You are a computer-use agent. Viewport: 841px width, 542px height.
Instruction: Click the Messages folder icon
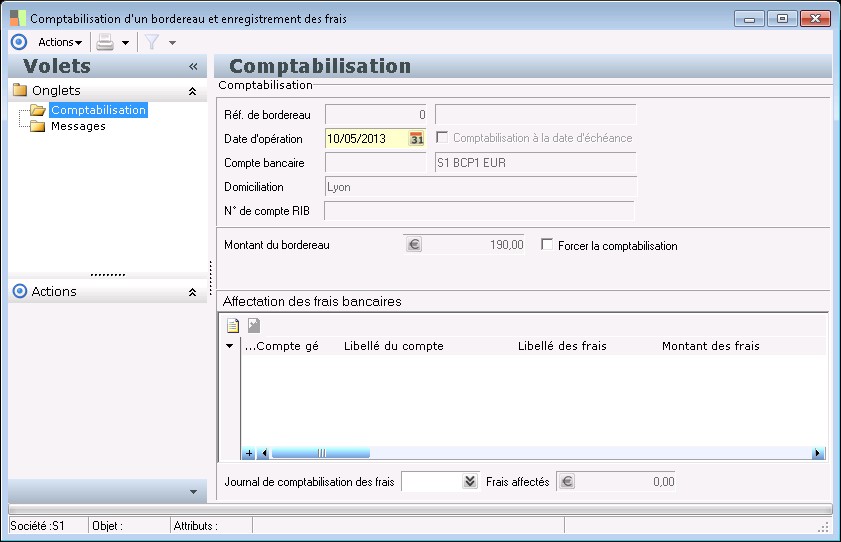(x=38, y=127)
